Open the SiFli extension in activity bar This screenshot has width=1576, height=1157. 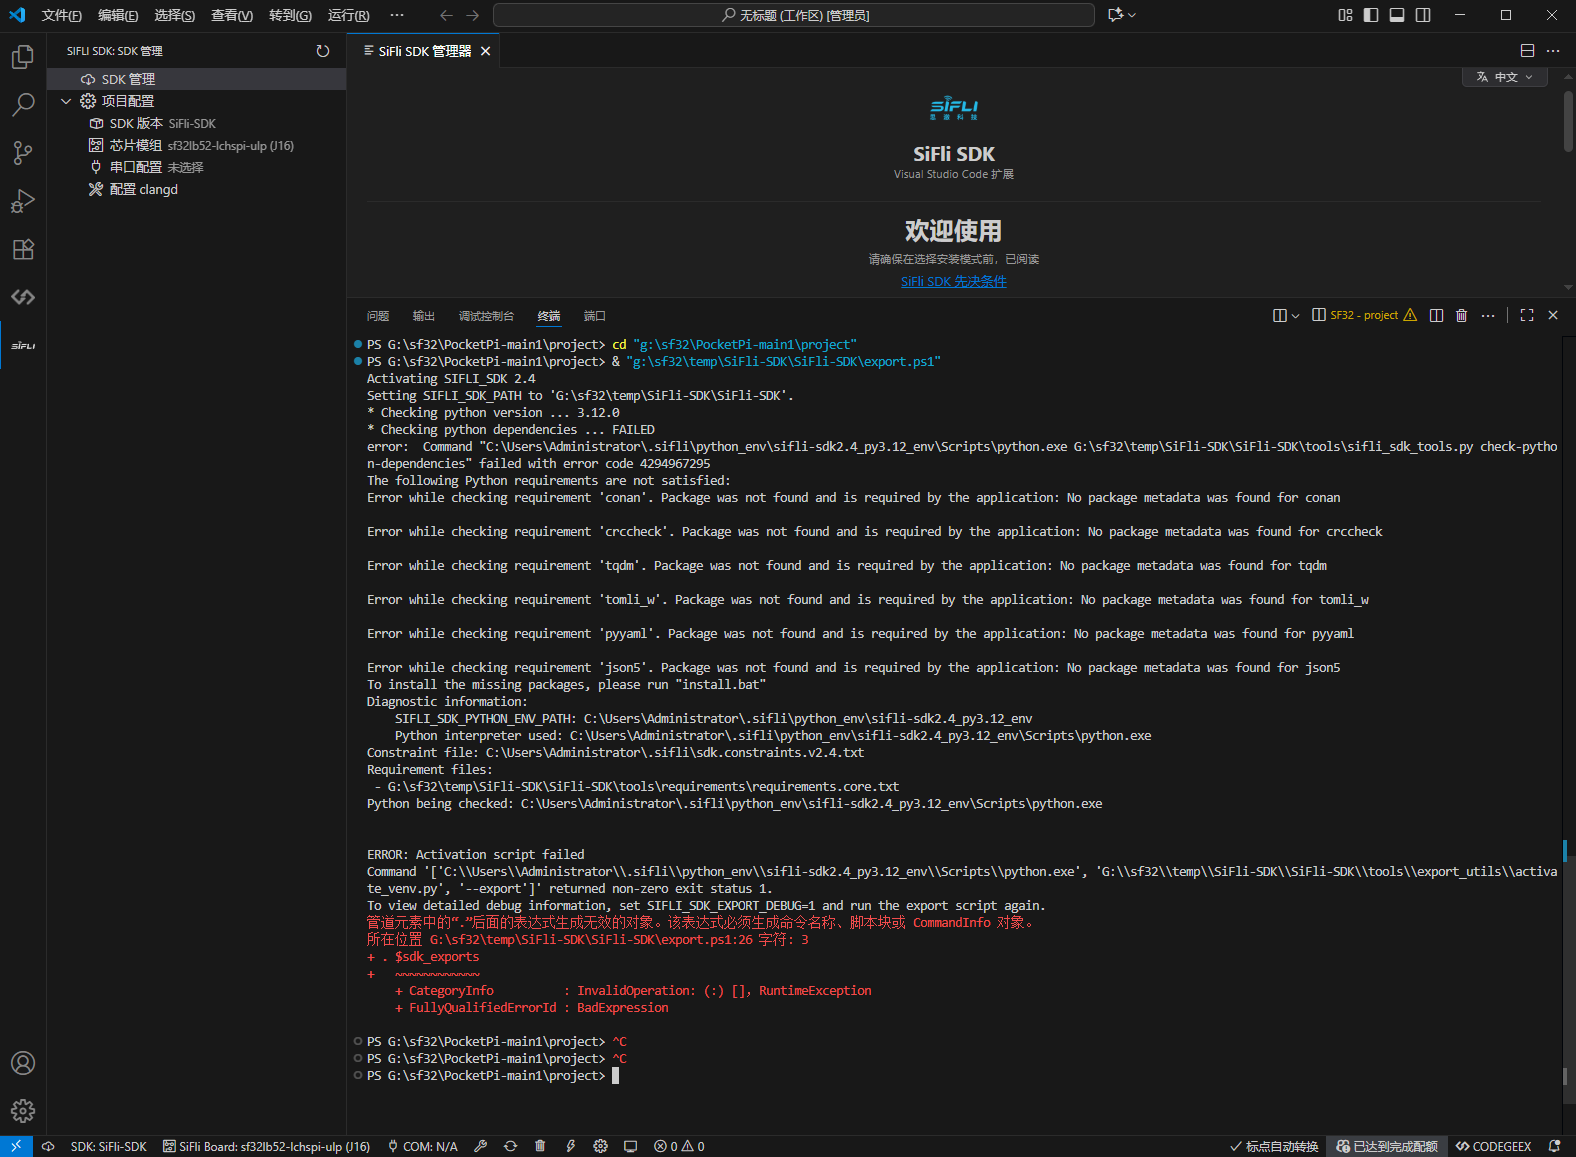pyautogui.click(x=23, y=346)
